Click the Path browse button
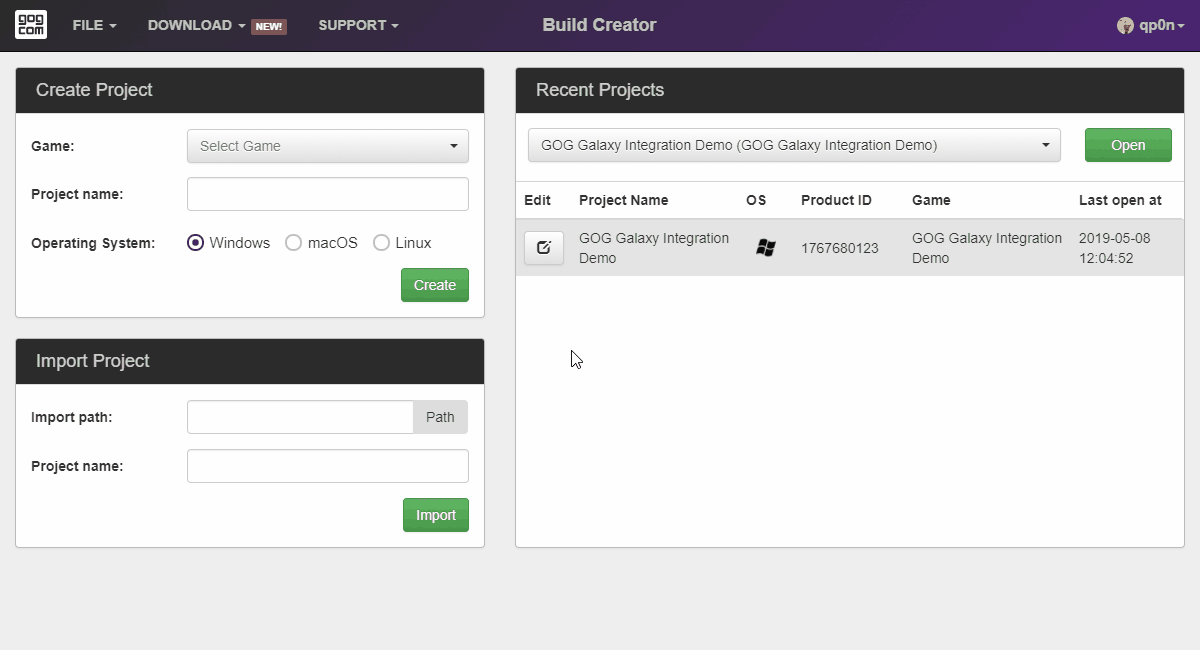Viewport: 1200px width, 650px height. pos(440,417)
